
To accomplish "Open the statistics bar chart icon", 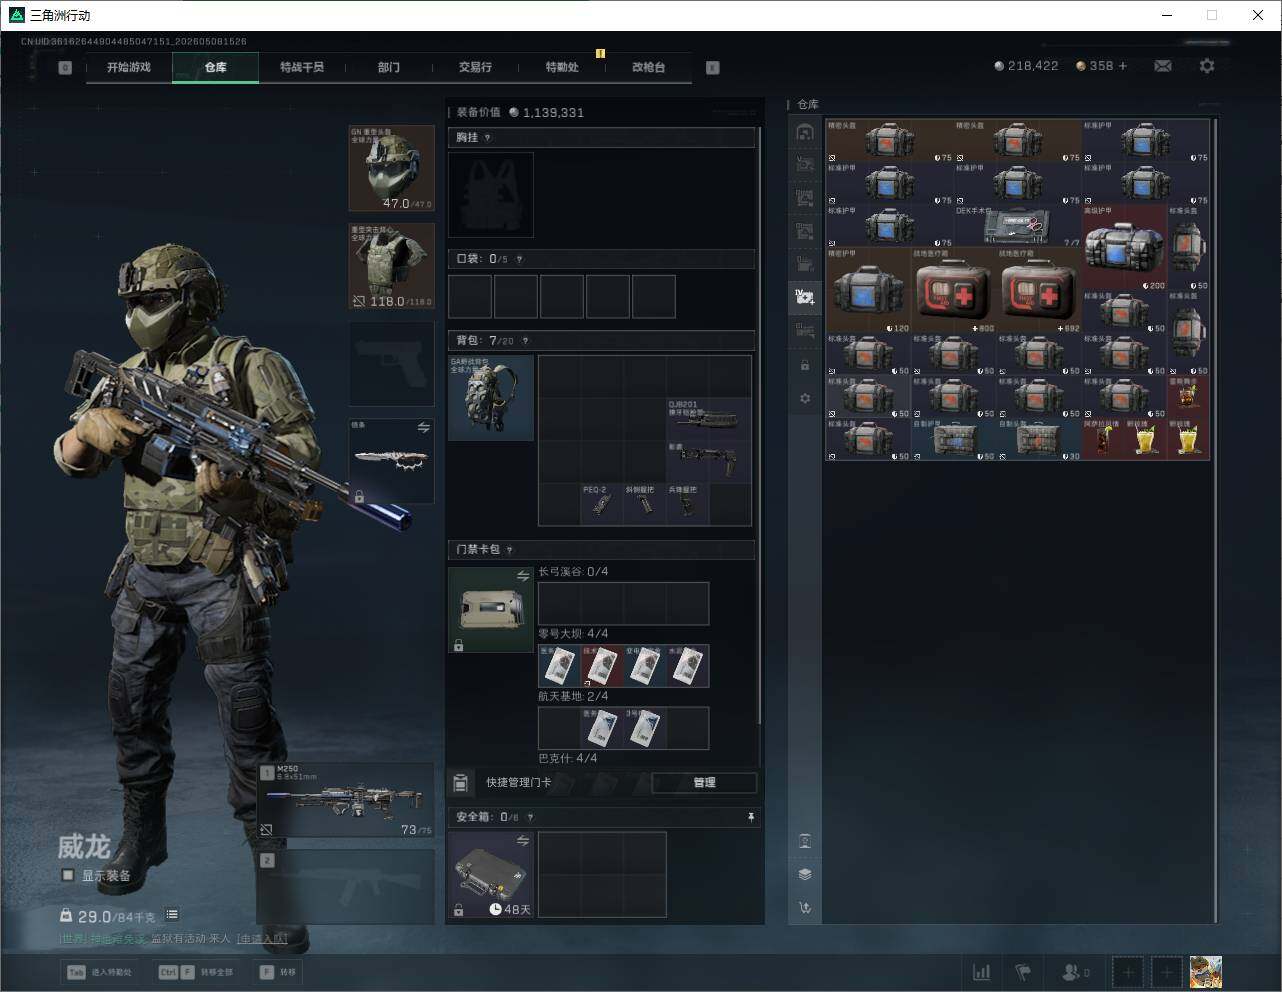I will [x=982, y=972].
